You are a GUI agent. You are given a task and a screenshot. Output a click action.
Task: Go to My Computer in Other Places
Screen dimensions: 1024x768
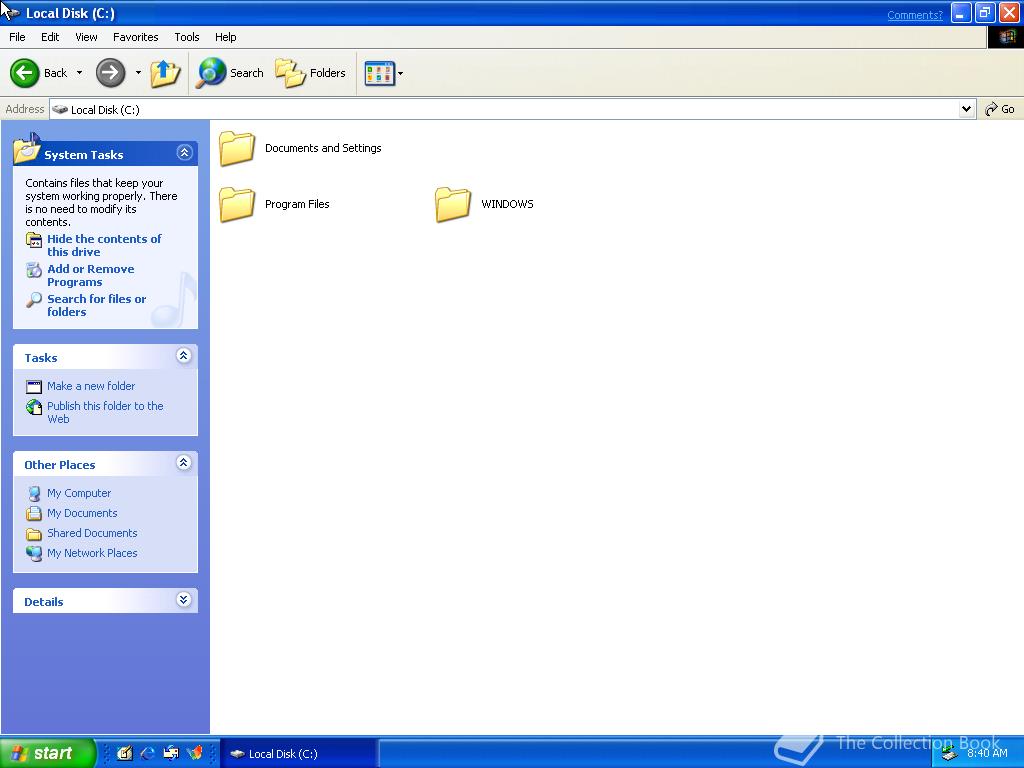point(79,493)
